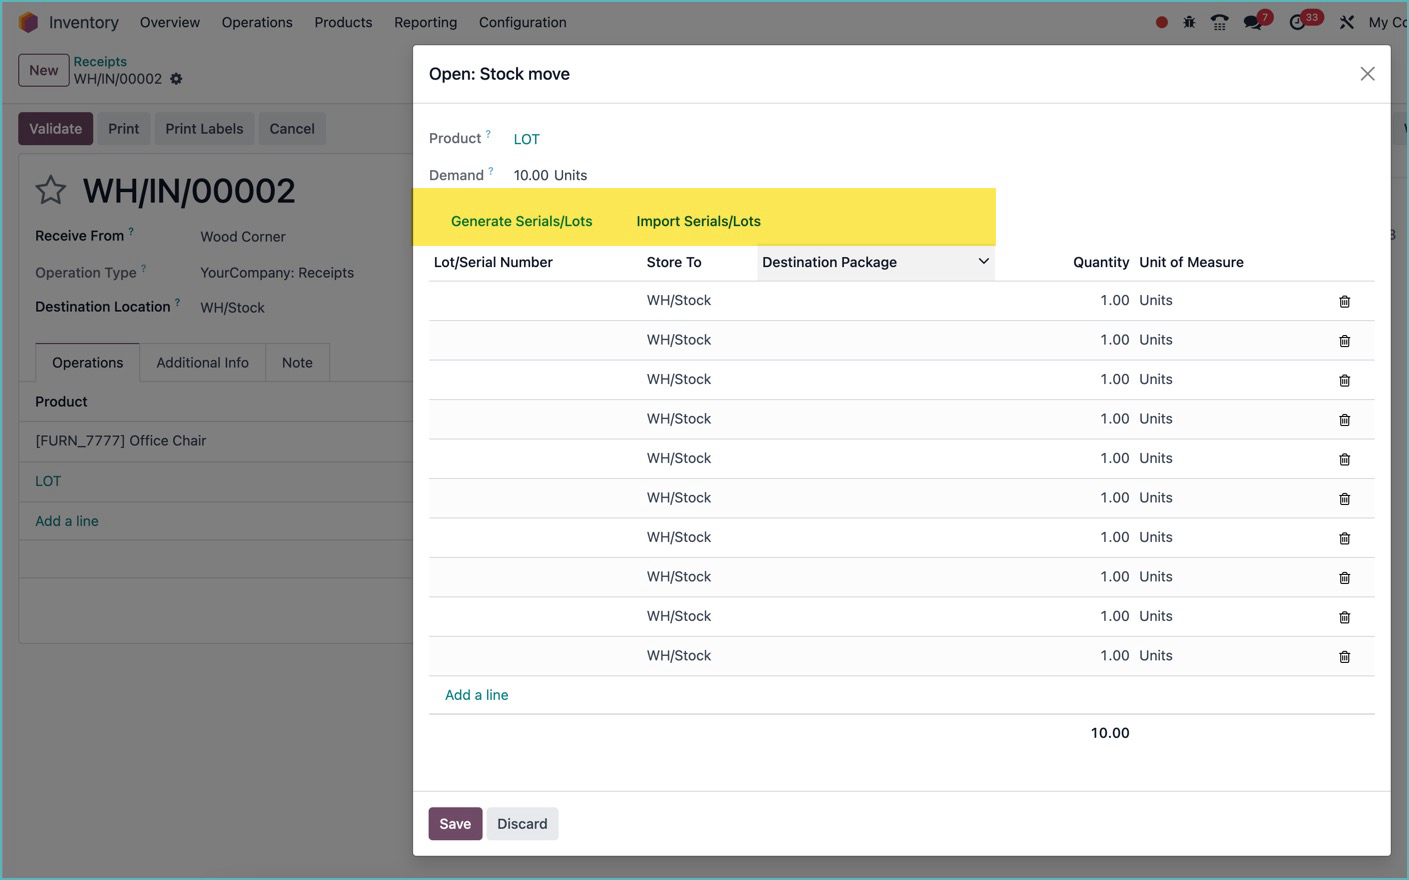The height and width of the screenshot is (880, 1409).
Task: Close the Open: Stock move dialog
Action: (1367, 74)
